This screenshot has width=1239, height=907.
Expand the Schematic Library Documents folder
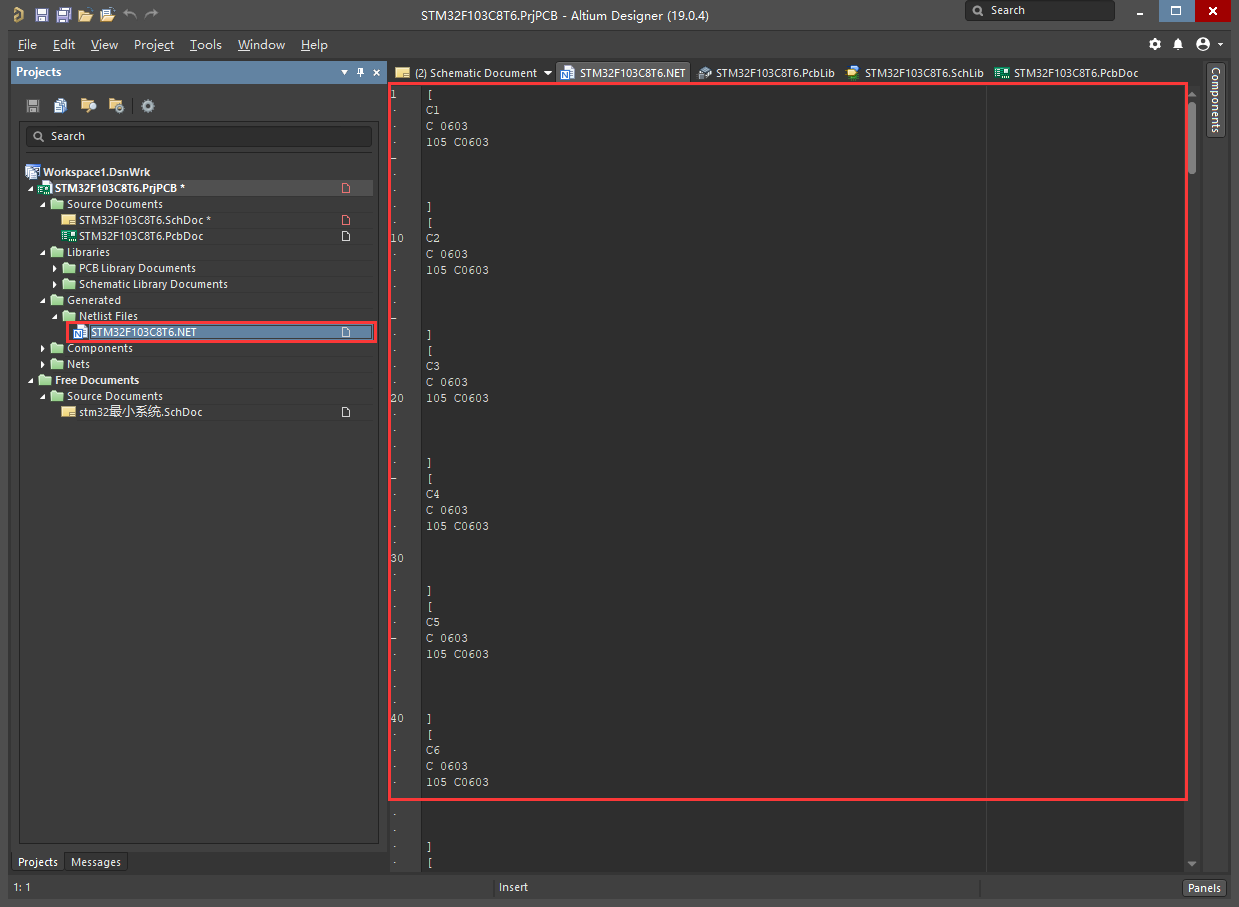coord(55,284)
